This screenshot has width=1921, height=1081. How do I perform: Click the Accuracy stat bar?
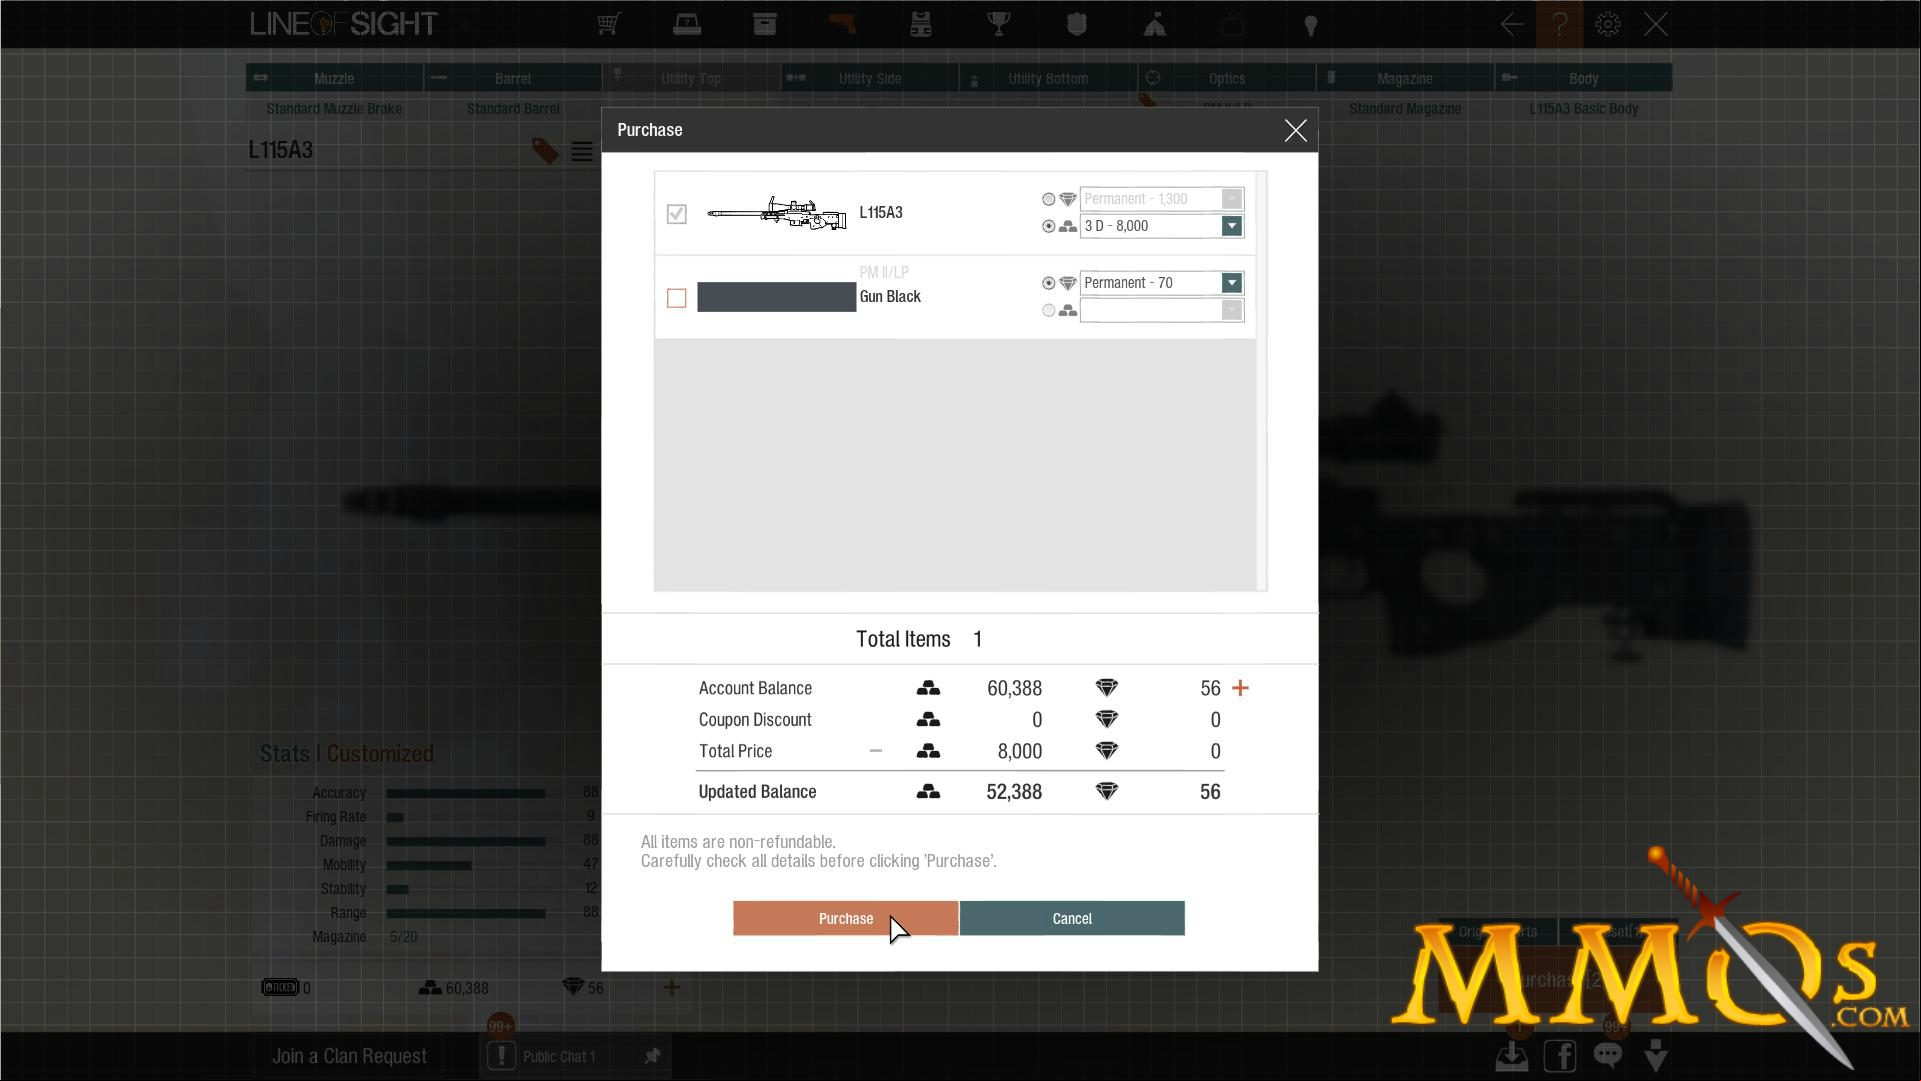pos(466,793)
